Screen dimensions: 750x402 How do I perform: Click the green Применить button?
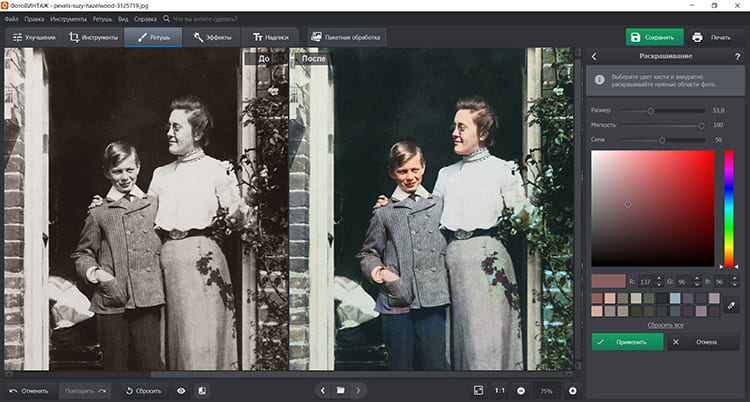tap(627, 342)
